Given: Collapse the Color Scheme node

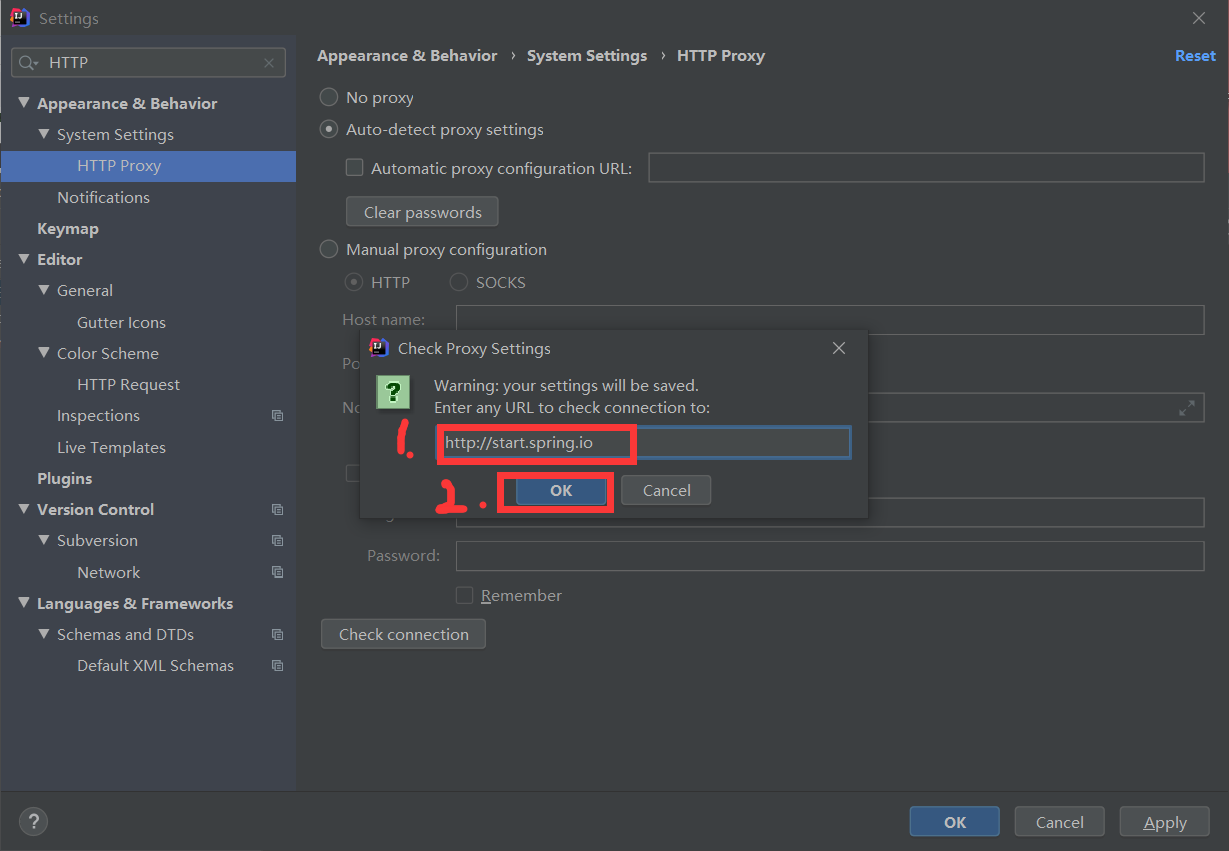Looking at the screenshot, I should tap(44, 353).
